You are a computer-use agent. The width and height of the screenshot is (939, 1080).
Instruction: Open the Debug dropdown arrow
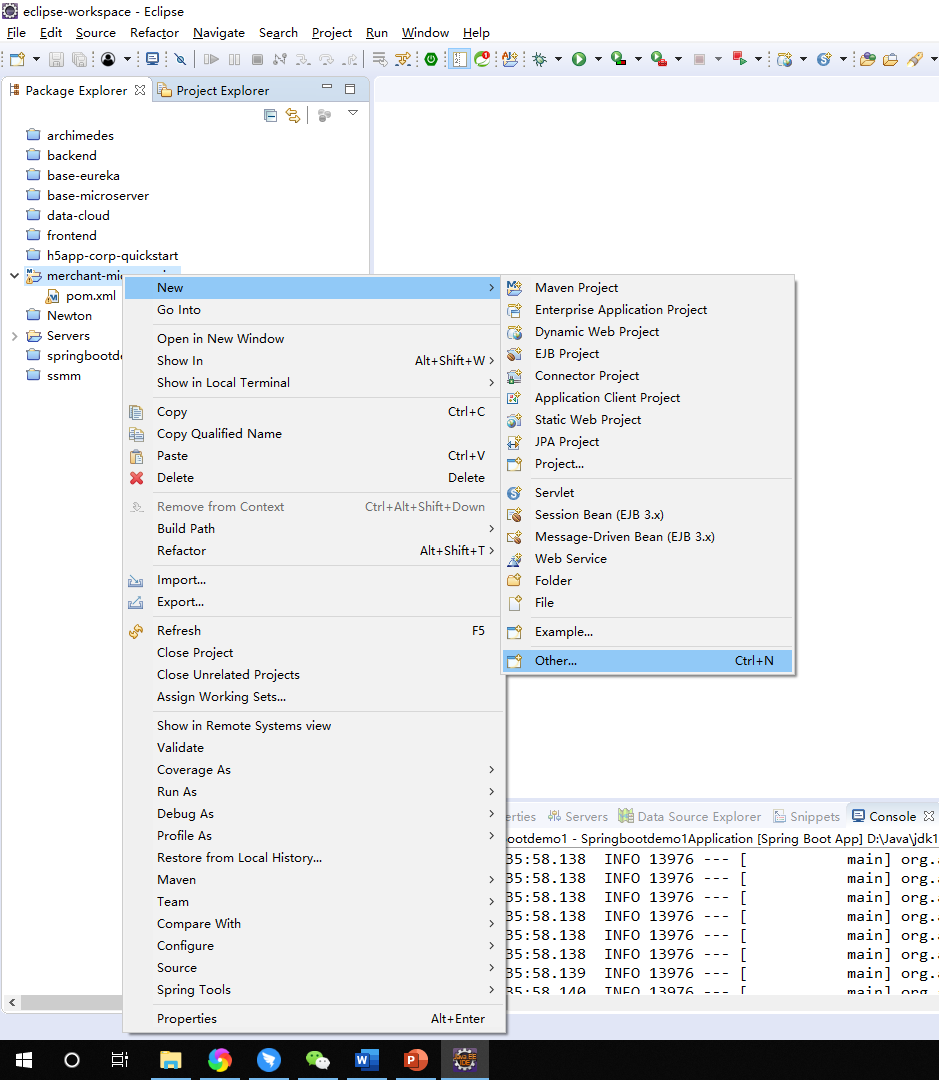pyautogui.click(x=558, y=59)
